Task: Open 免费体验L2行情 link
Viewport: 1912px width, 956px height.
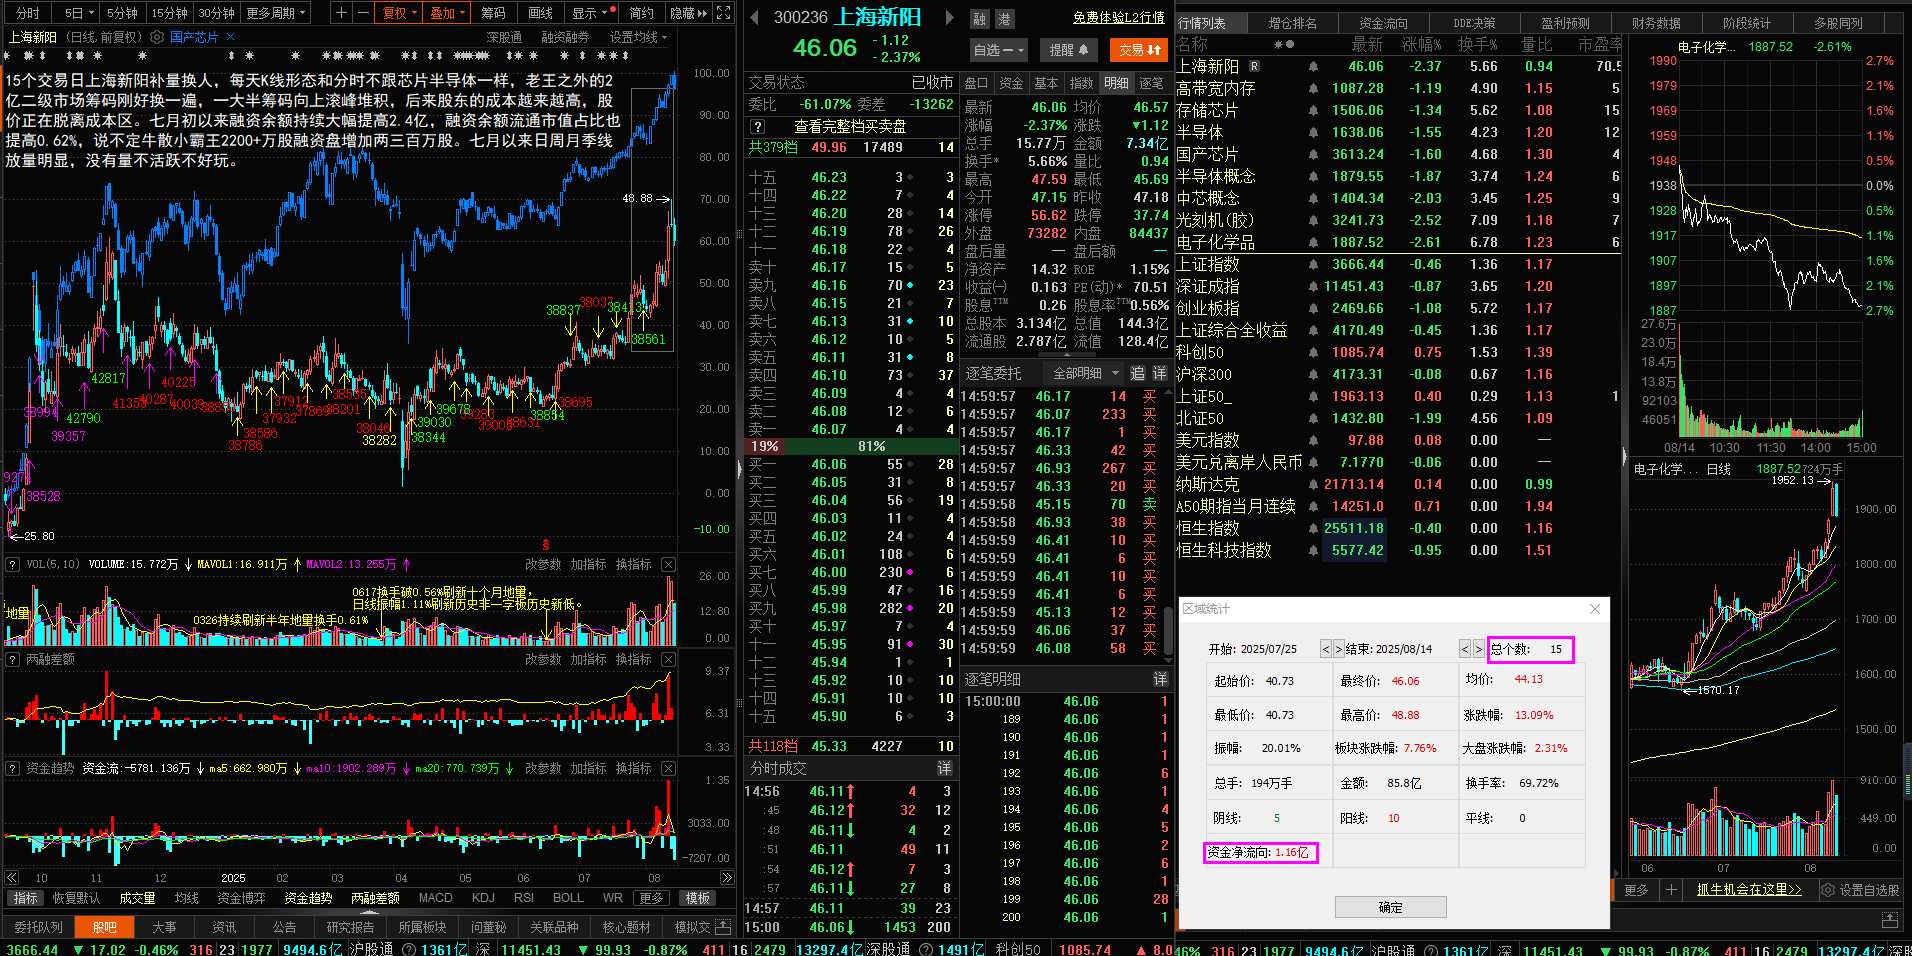Action: 1118,17
